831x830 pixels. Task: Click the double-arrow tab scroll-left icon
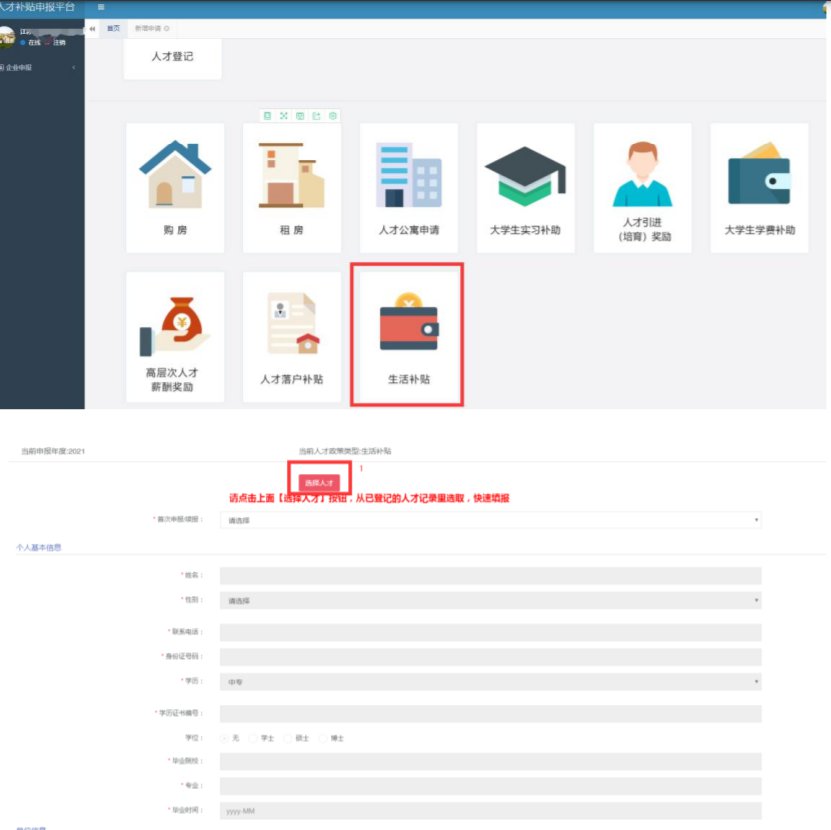coord(92,29)
